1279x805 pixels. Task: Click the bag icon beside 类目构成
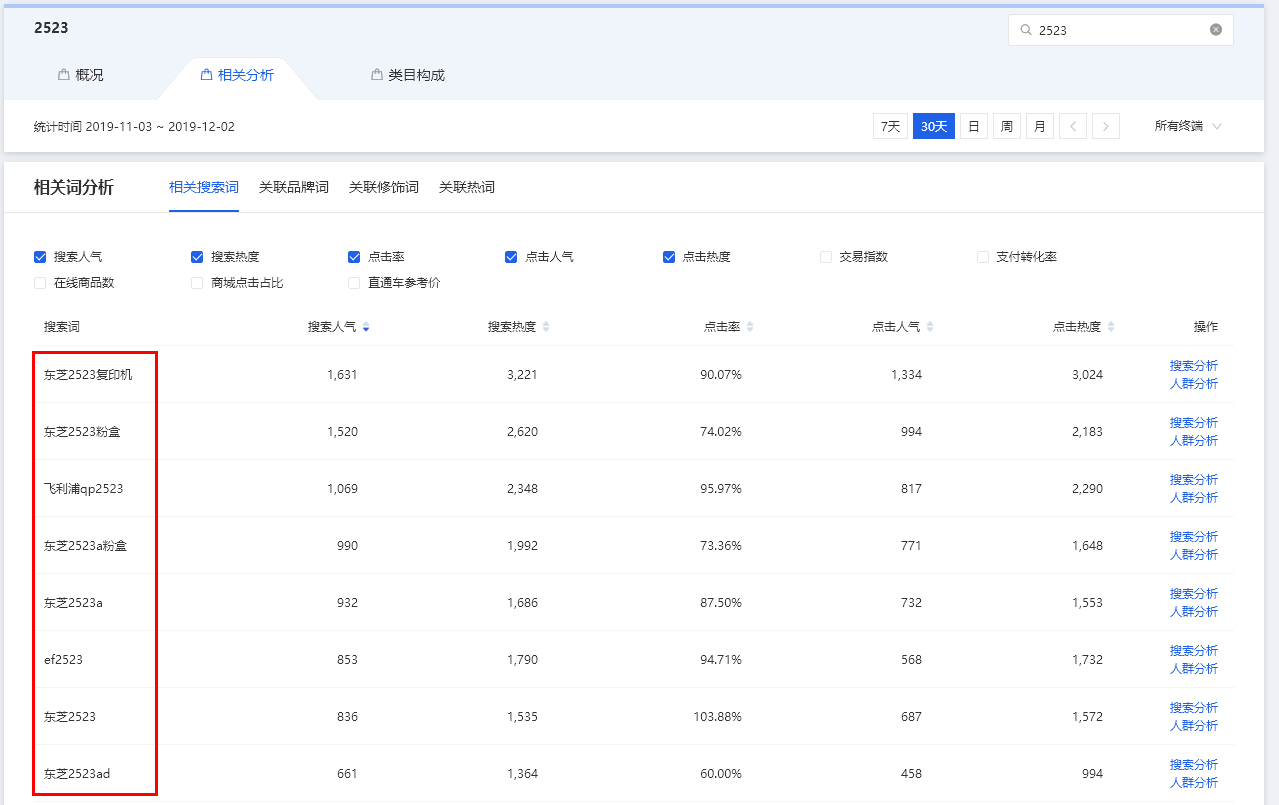coord(377,75)
